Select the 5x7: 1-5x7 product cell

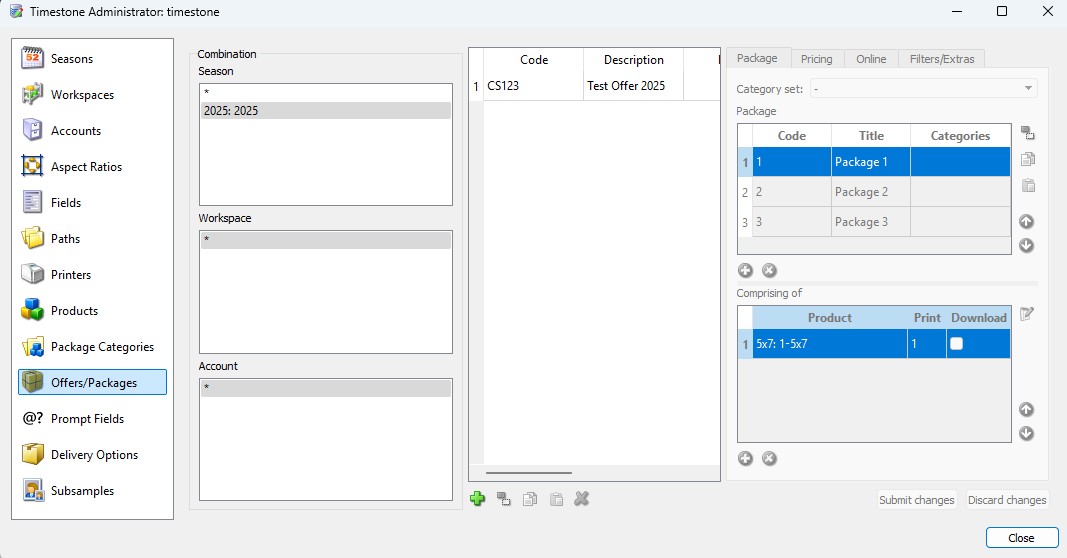coord(830,344)
